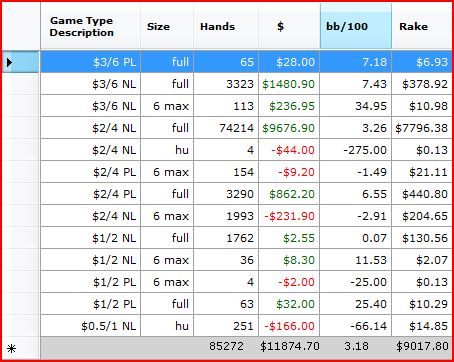Click the $862.20 winnings cell
454x362 pixels.
tap(289, 194)
